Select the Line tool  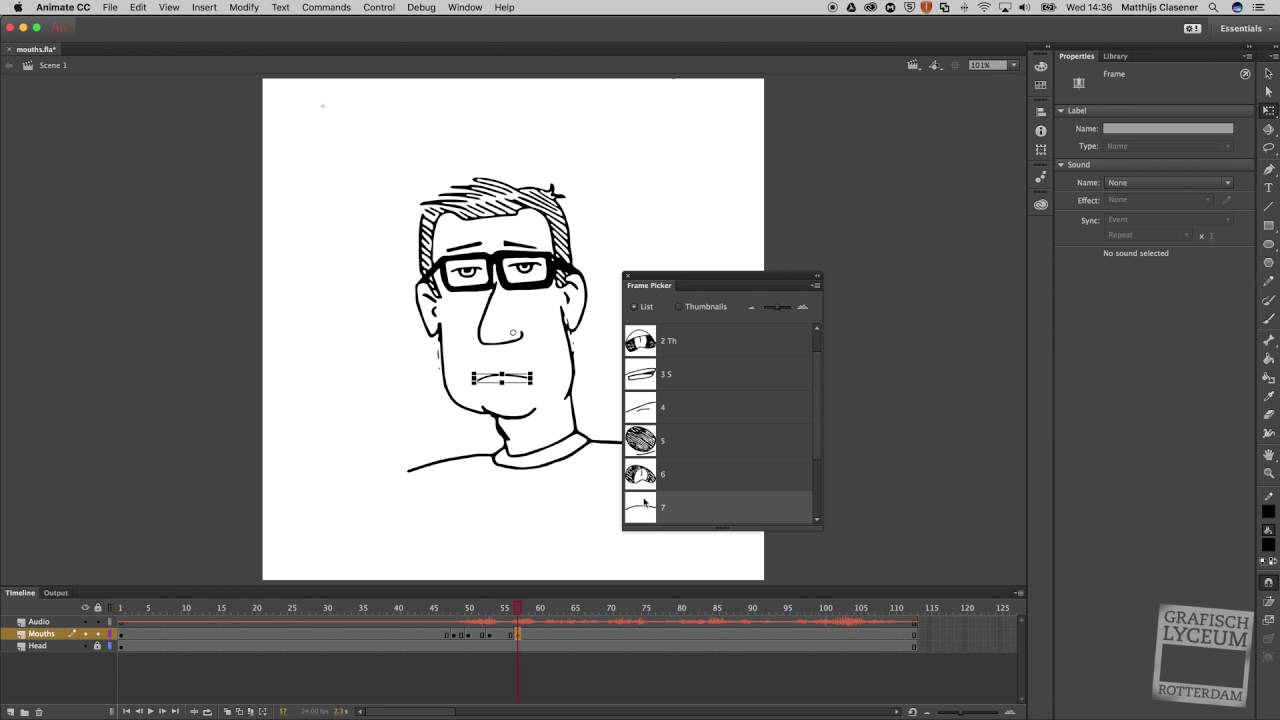pyautogui.click(x=1268, y=207)
